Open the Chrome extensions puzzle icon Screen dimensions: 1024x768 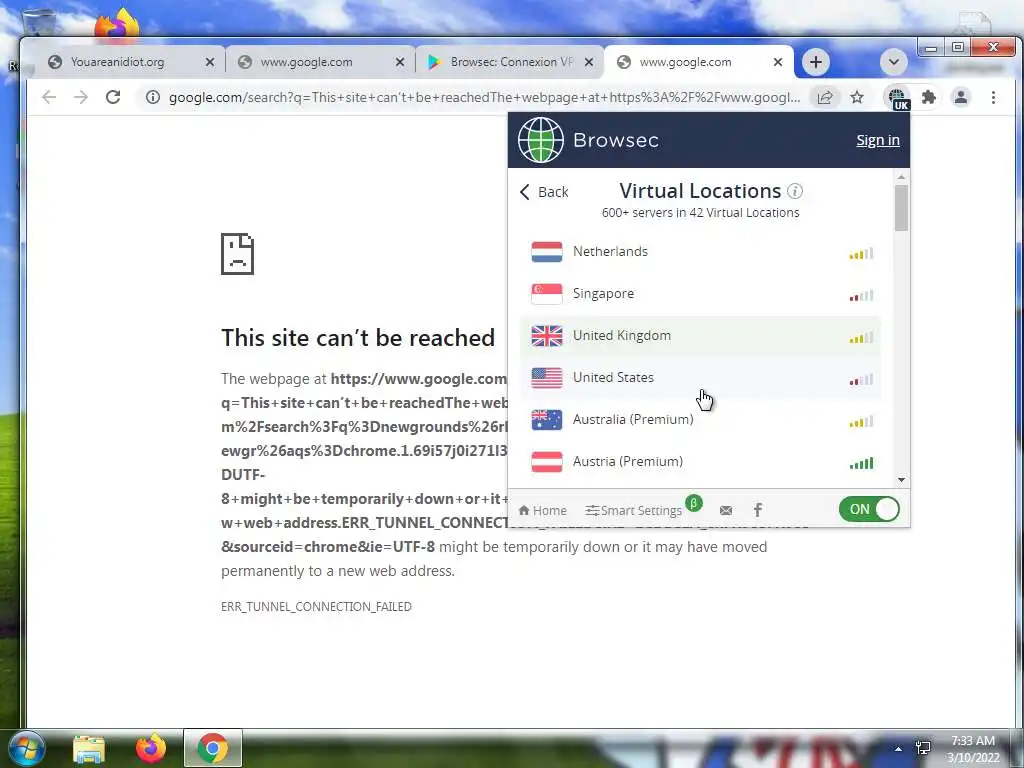[929, 97]
